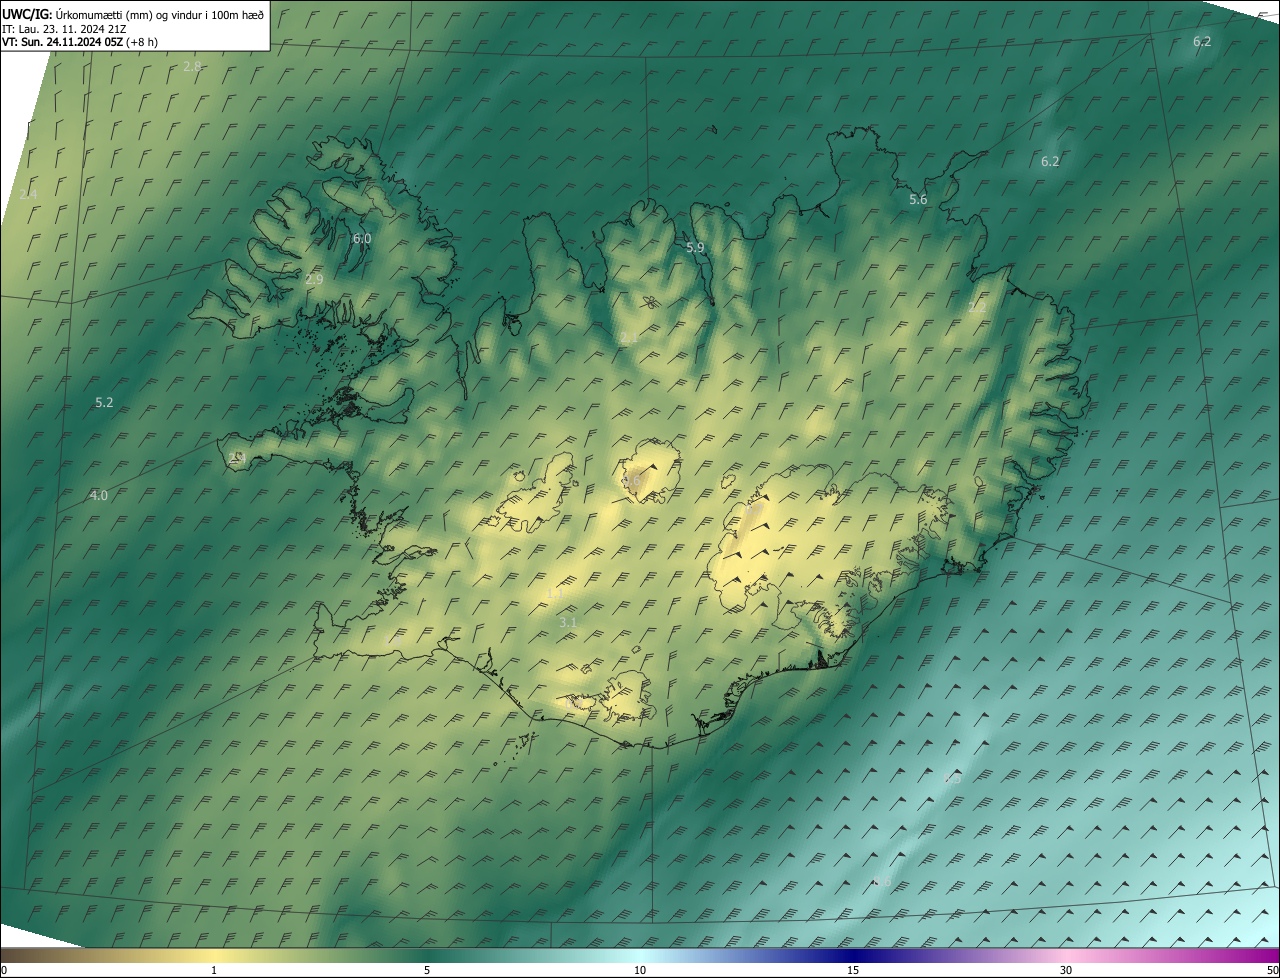Click the color bar tick label 5
Image resolution: width=1280 pixels, height=978 pixels.
coord(427,971)
